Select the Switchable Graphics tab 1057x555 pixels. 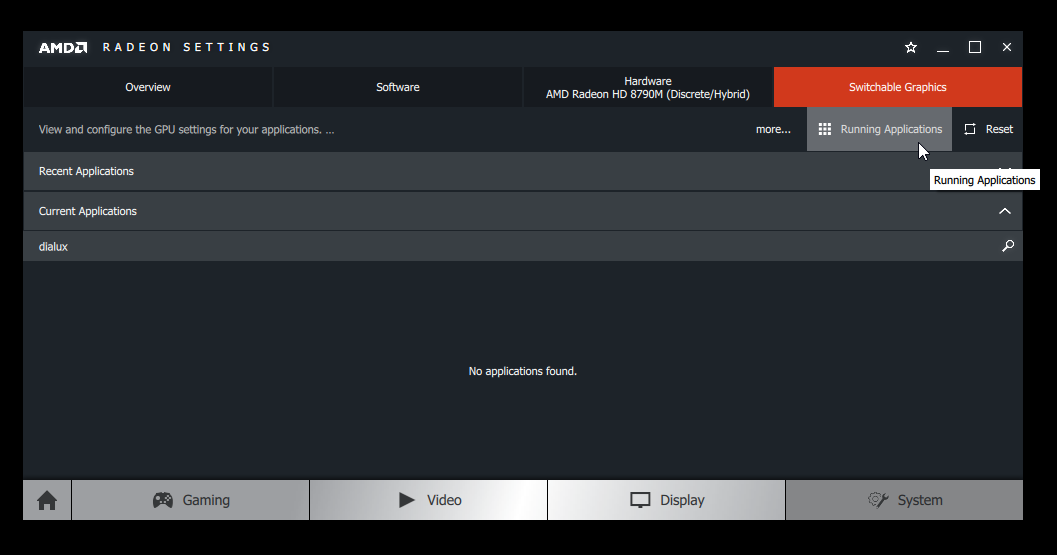point(897,87)
